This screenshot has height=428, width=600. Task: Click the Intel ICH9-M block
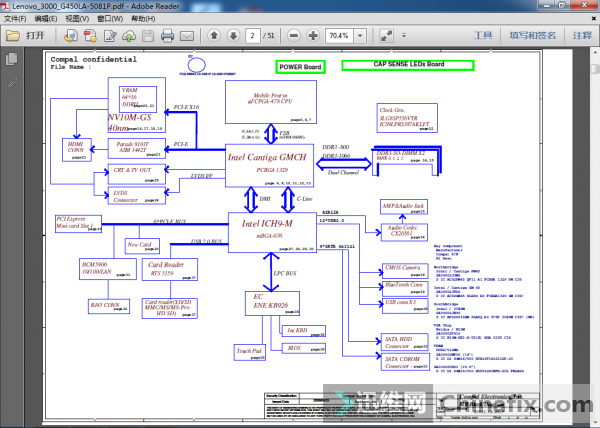(272, 232)
